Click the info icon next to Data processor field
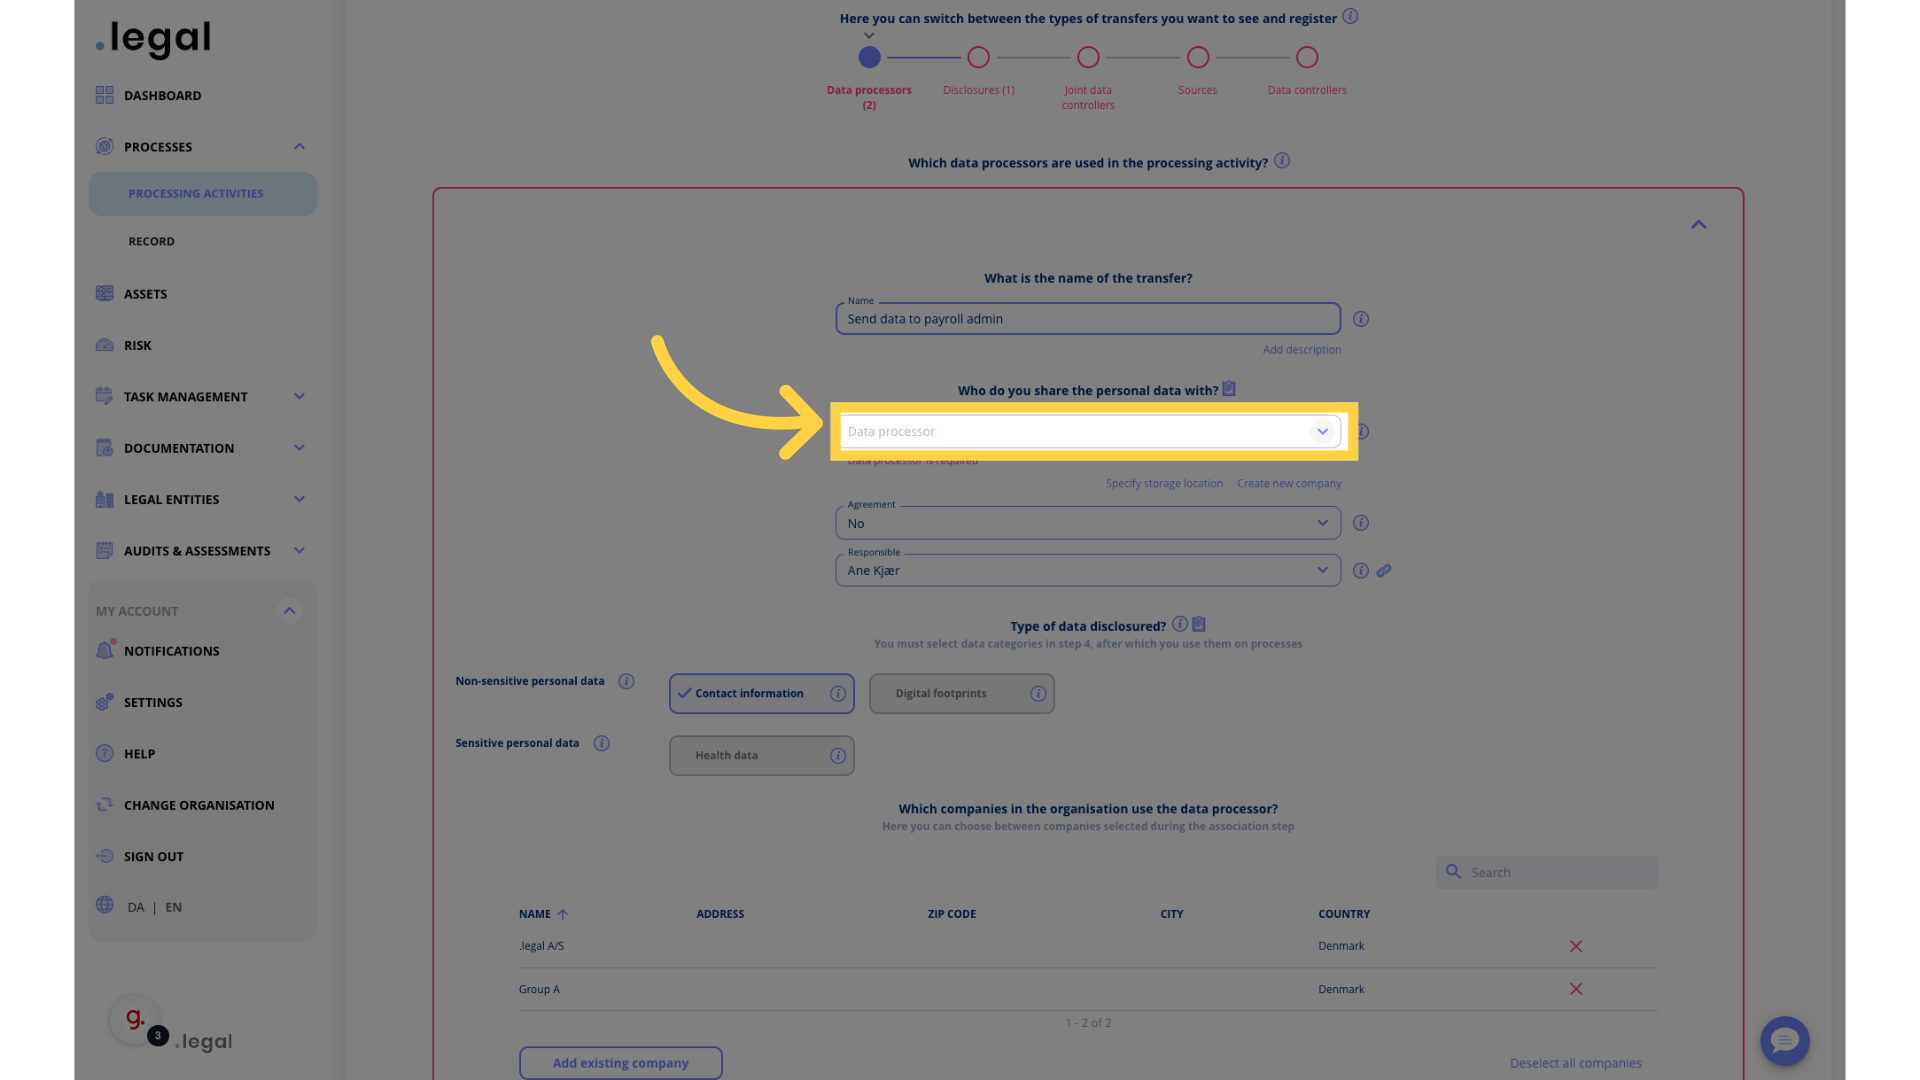Image resolution: width=1920 pixels, height=1080 pixels. point(1362,431)
